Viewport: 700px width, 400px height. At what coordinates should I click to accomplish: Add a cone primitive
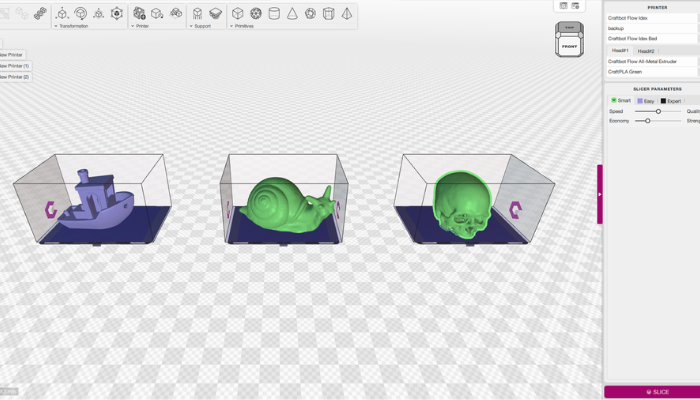coord(292,13)
